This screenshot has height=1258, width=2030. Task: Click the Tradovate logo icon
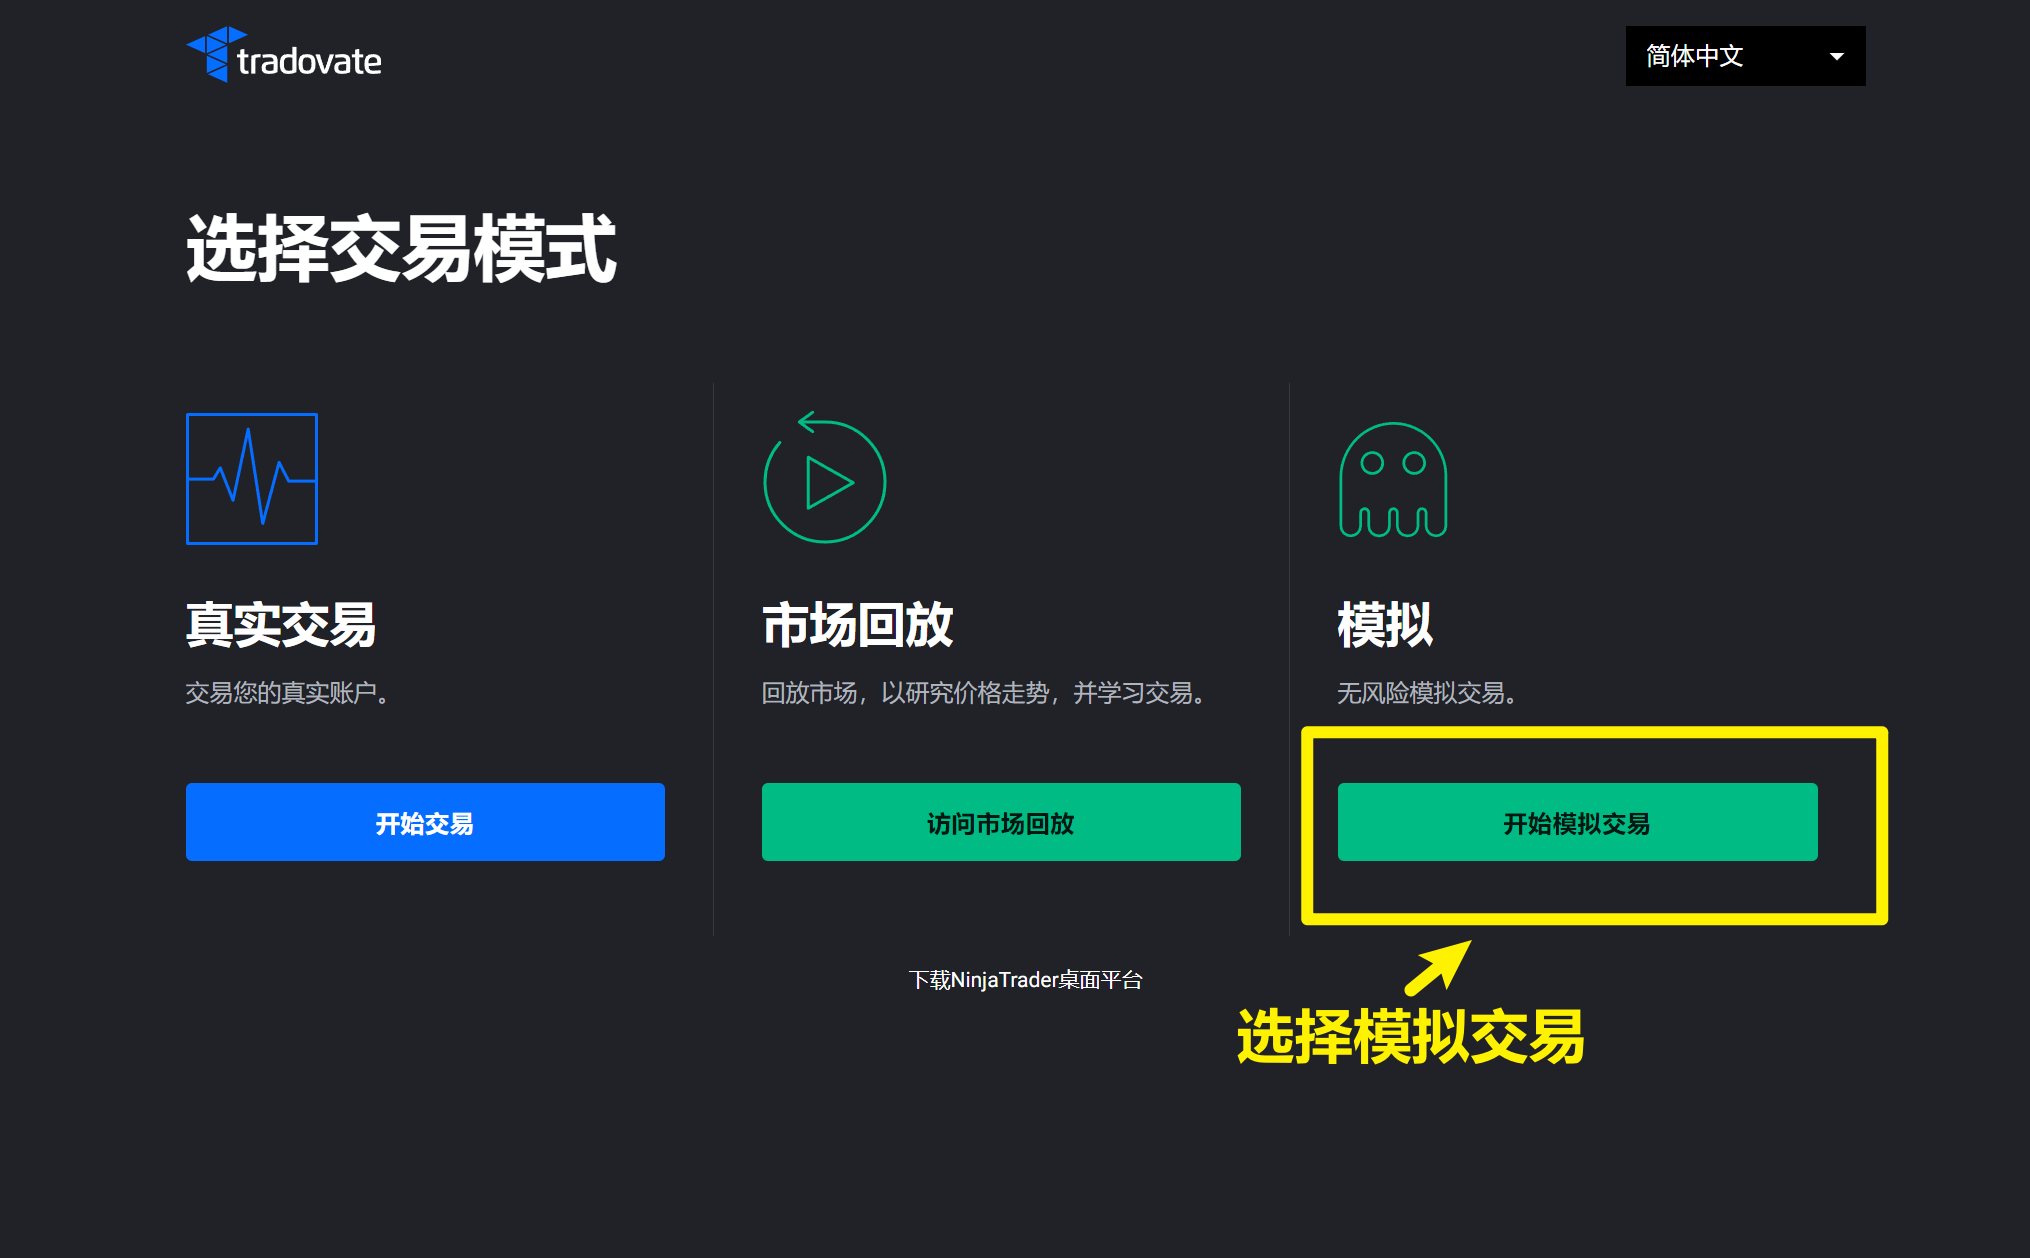click(x=213, y=57)
